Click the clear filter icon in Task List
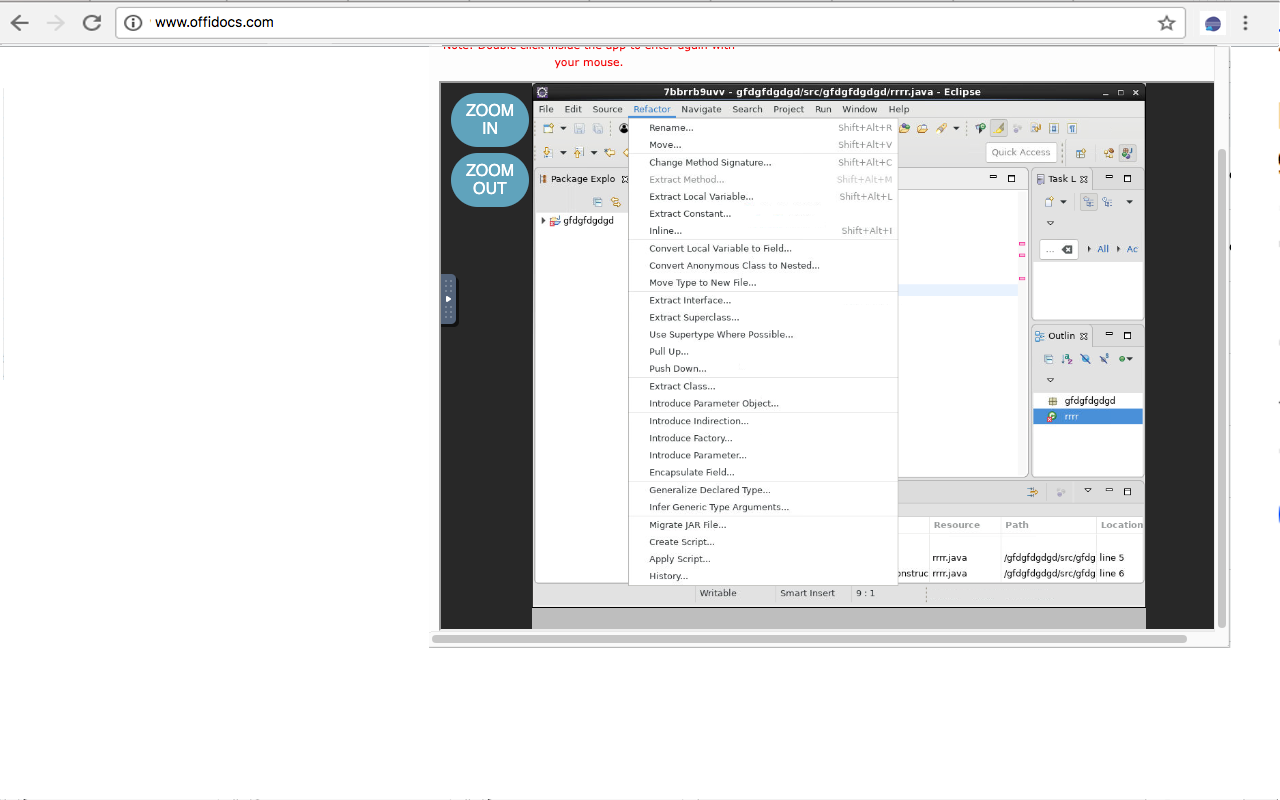This screenshot has width=1280, height=800. pyautogui.click(x=1066, y=249)
